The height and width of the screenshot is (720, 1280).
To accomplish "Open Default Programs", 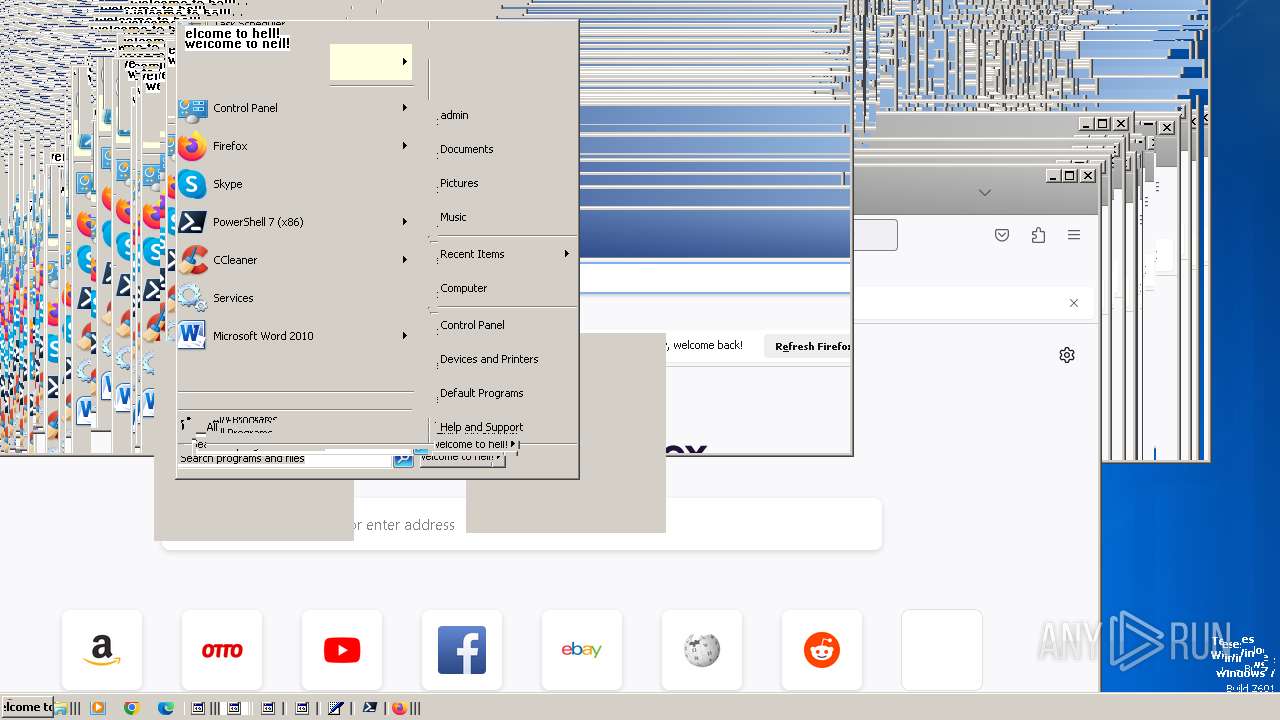I will click(481, 393).
